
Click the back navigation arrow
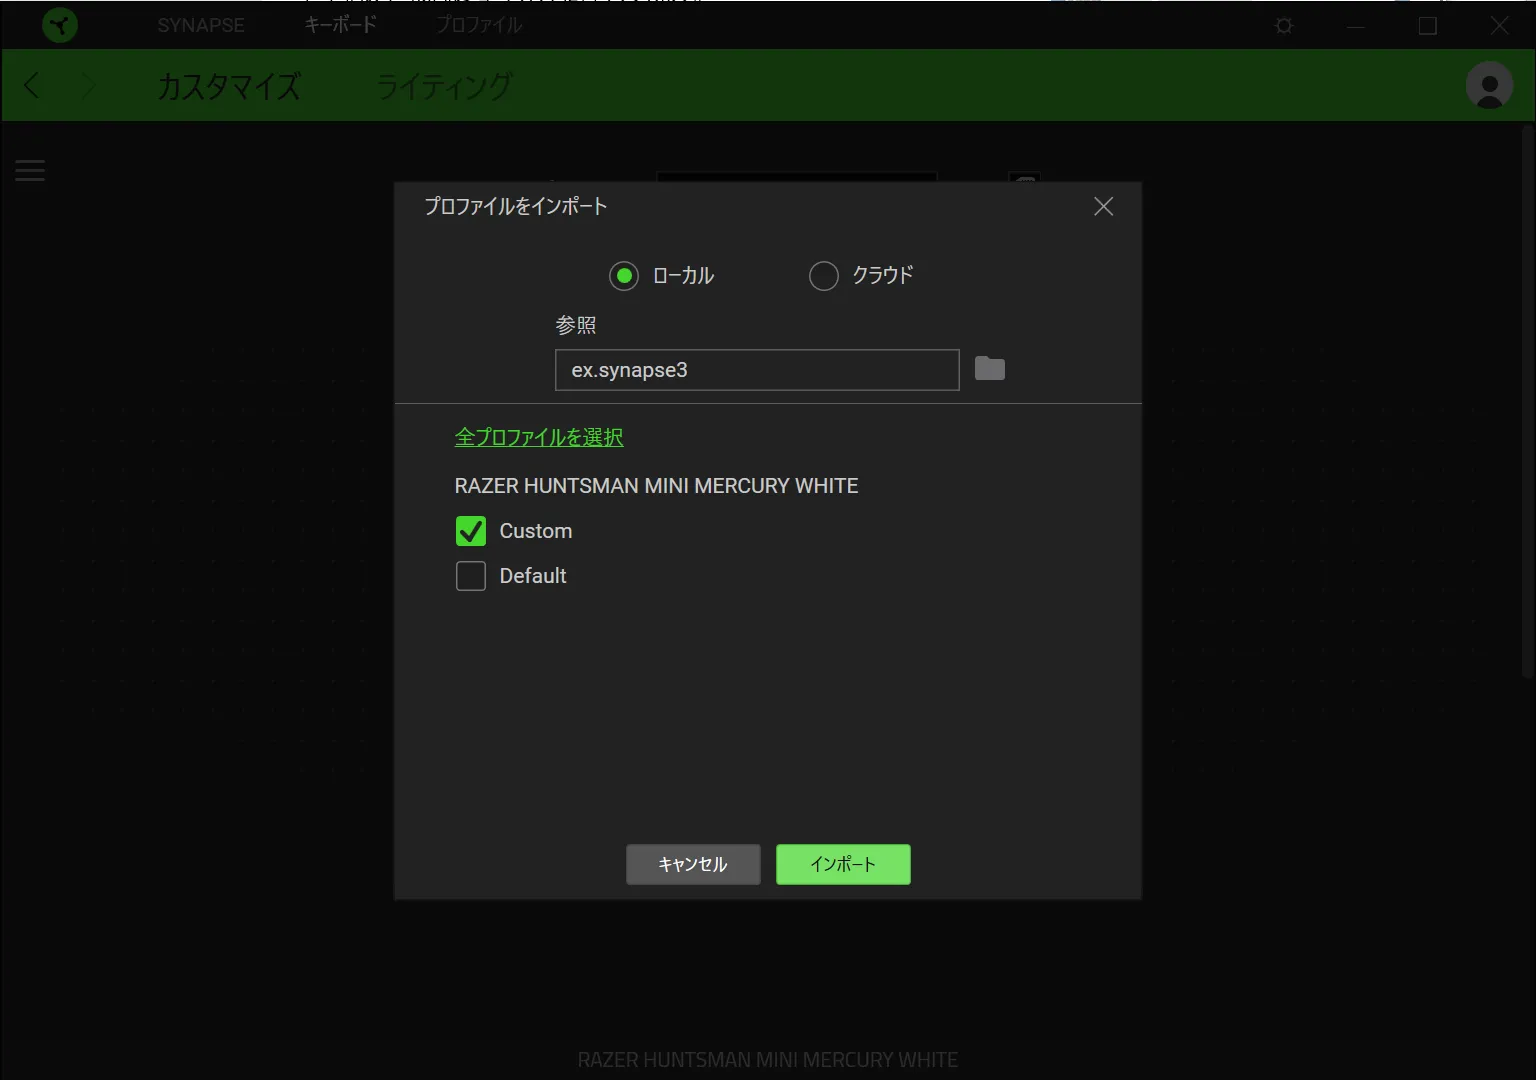[x=32, y=86]
